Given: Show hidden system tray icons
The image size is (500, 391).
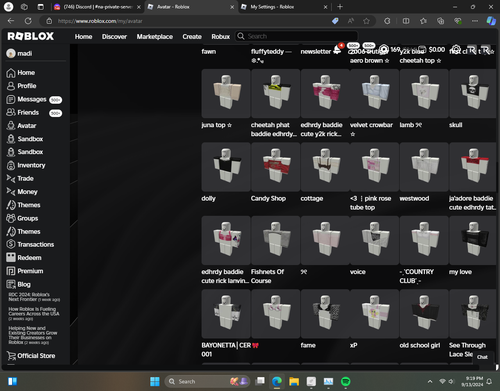Looking at the screenshot, I should (430, 381).
